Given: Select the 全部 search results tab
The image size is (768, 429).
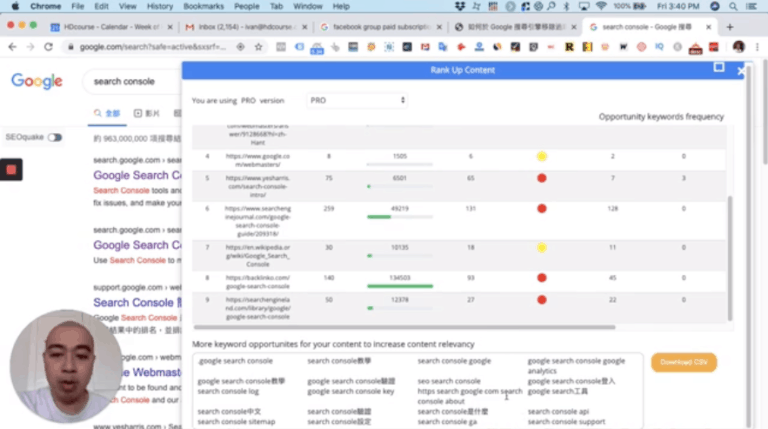Looking at the screenshot, I should (x=107, y=113).
